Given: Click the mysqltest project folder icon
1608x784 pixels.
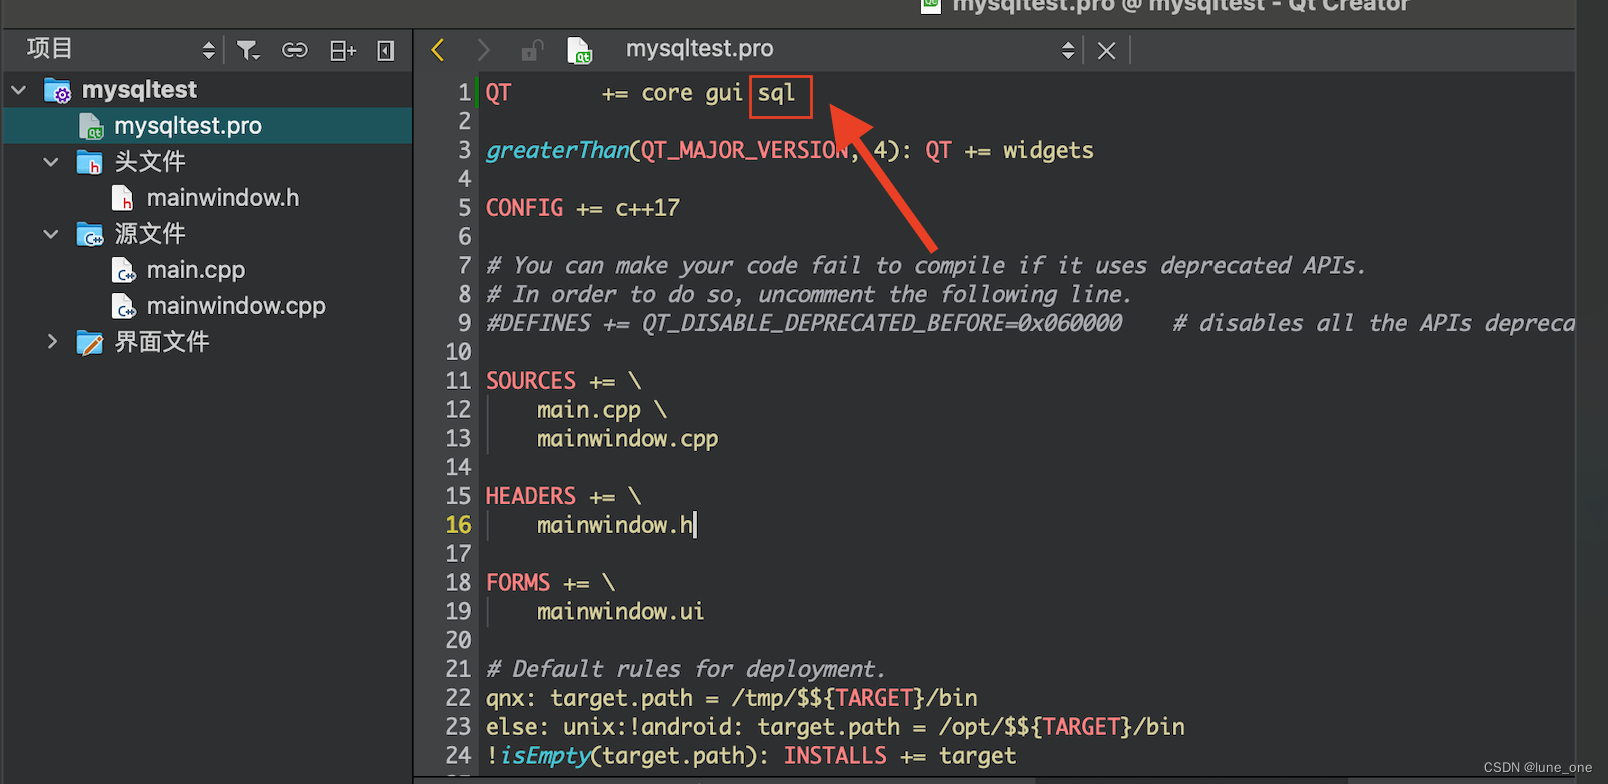Looking at the screenshot, I should pos(58,91).
